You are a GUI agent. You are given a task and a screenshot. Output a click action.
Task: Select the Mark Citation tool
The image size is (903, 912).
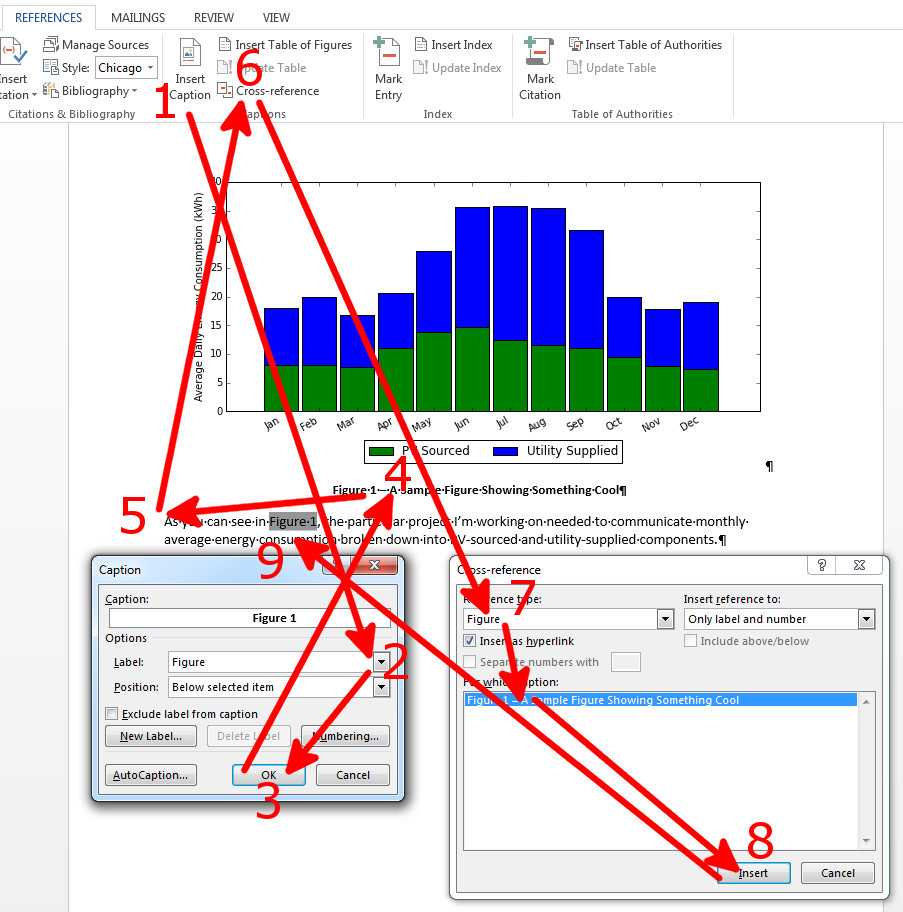tap(539, 67)
